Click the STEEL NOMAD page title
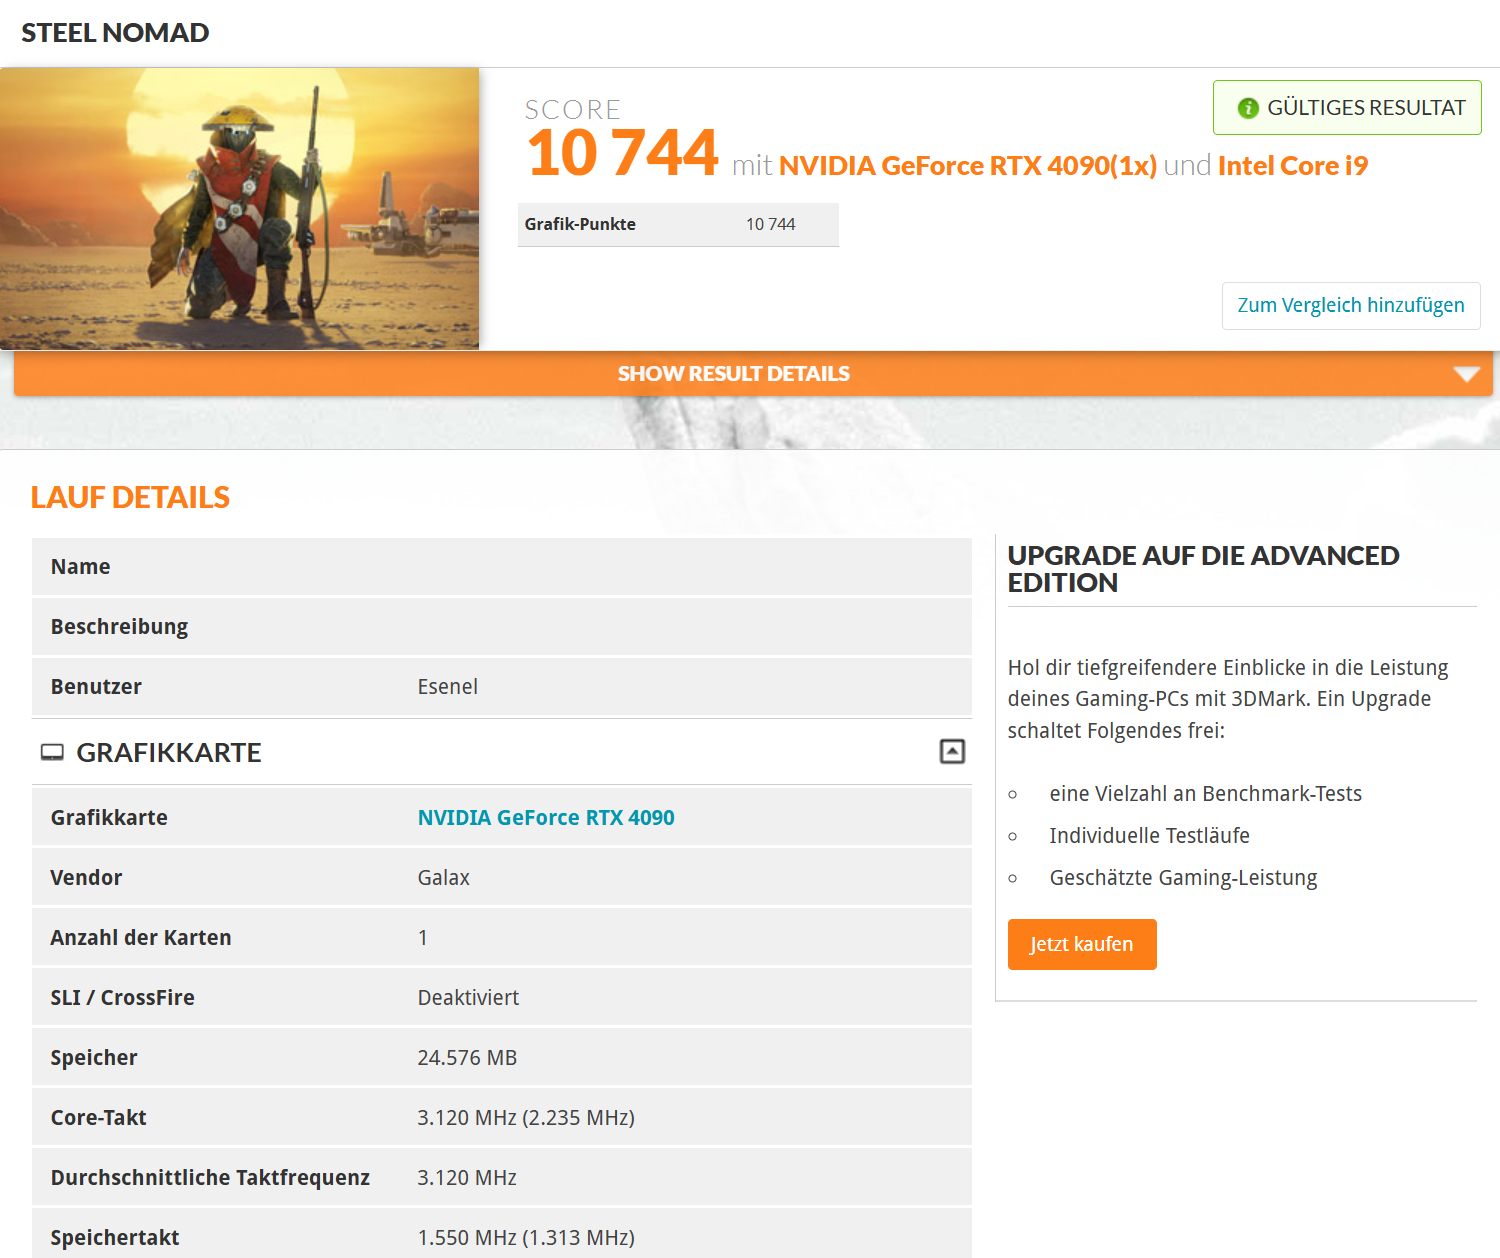The image size is (1500, 1258). (115, 33)
